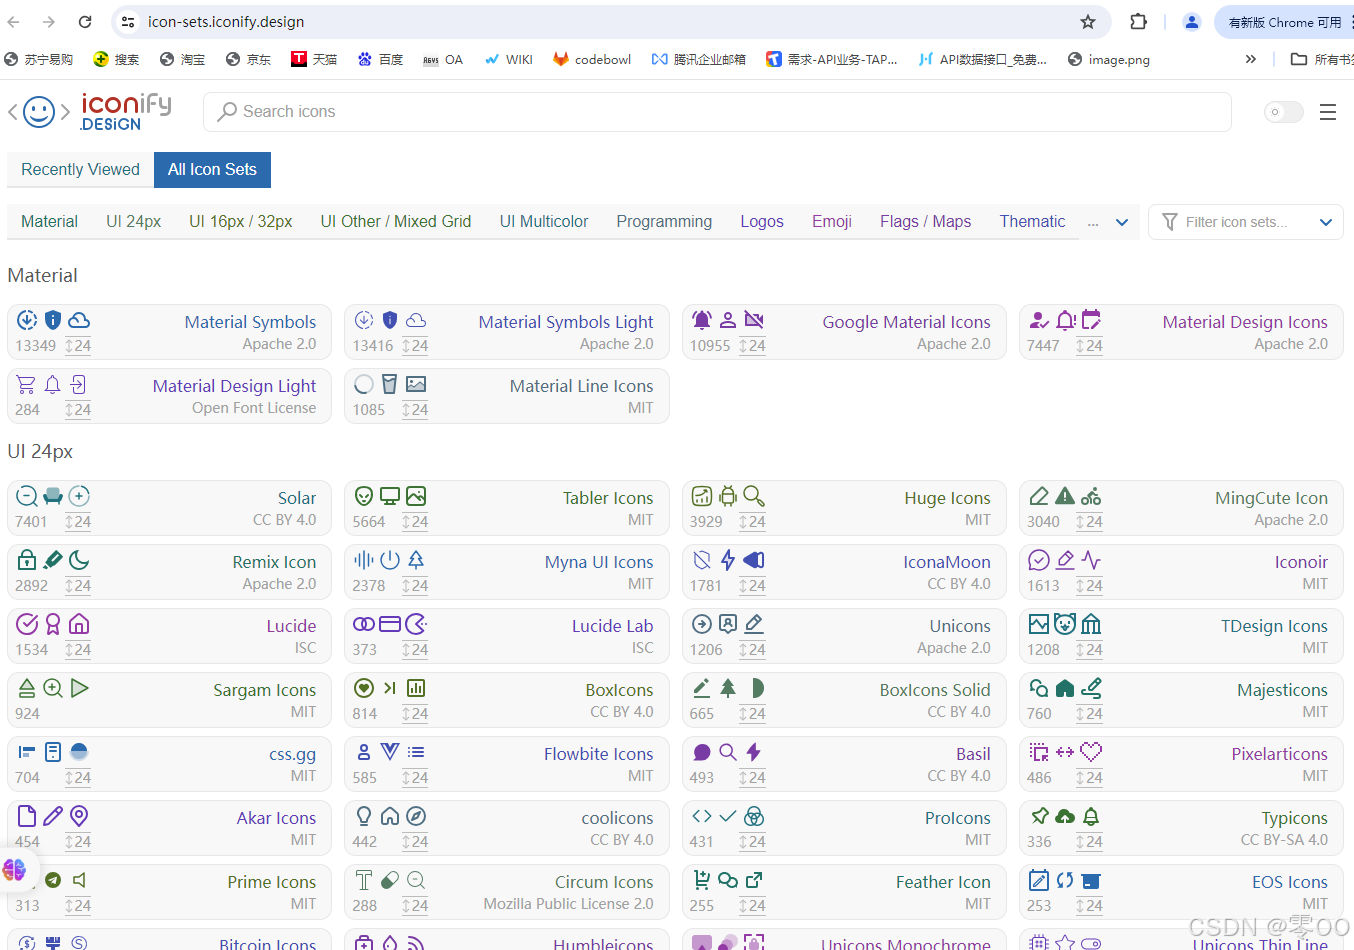Click the shield icon in Material Symbols Light
Viewport: 1354px width, 950px height.
point(390,320)
